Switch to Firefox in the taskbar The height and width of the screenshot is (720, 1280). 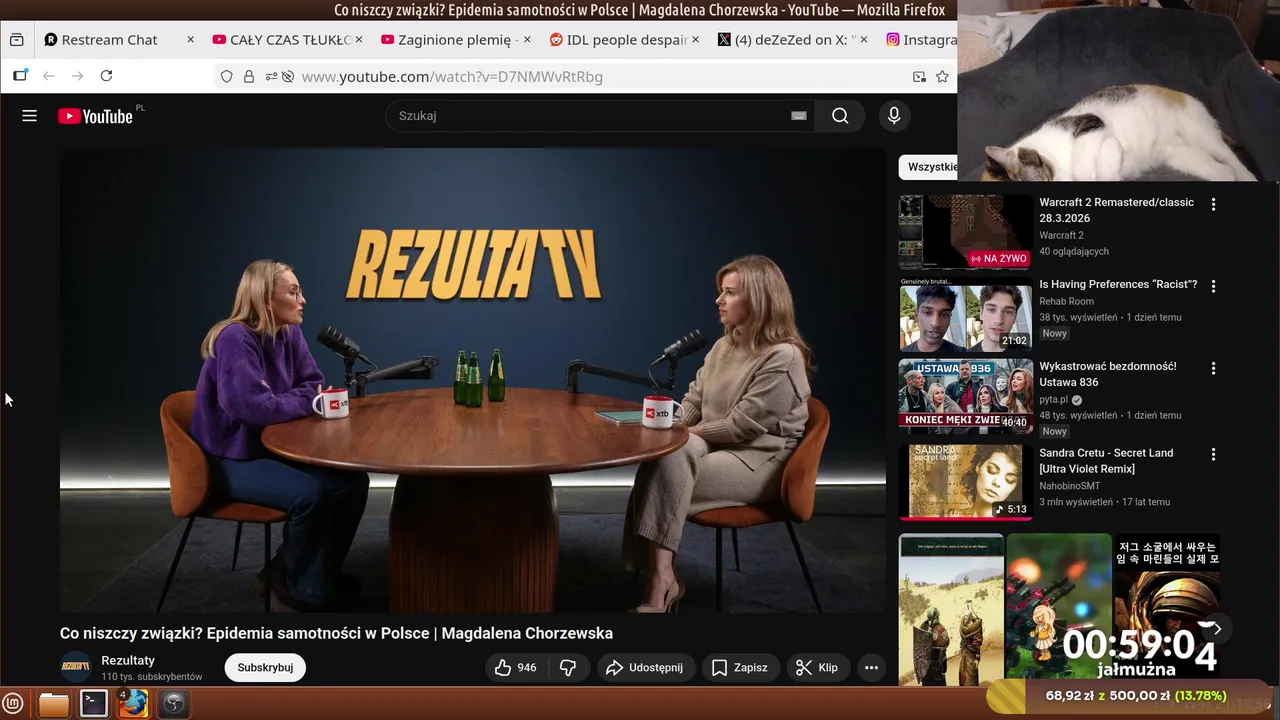pos(133,704)
